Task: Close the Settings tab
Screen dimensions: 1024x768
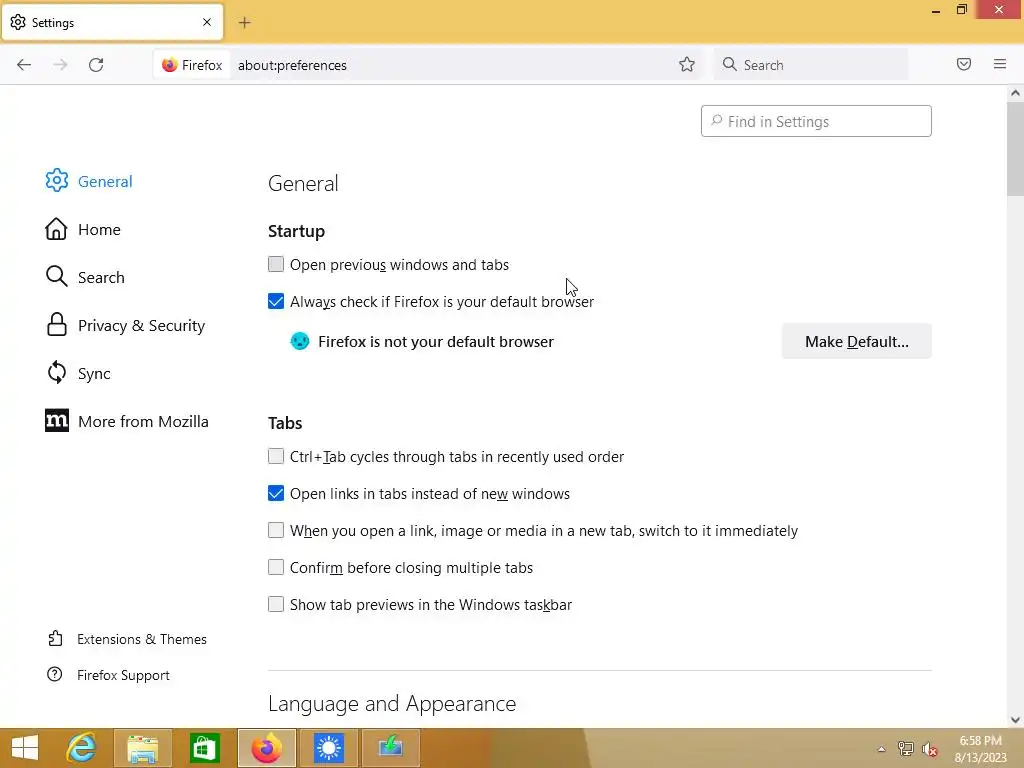Action: pos(207,22)
